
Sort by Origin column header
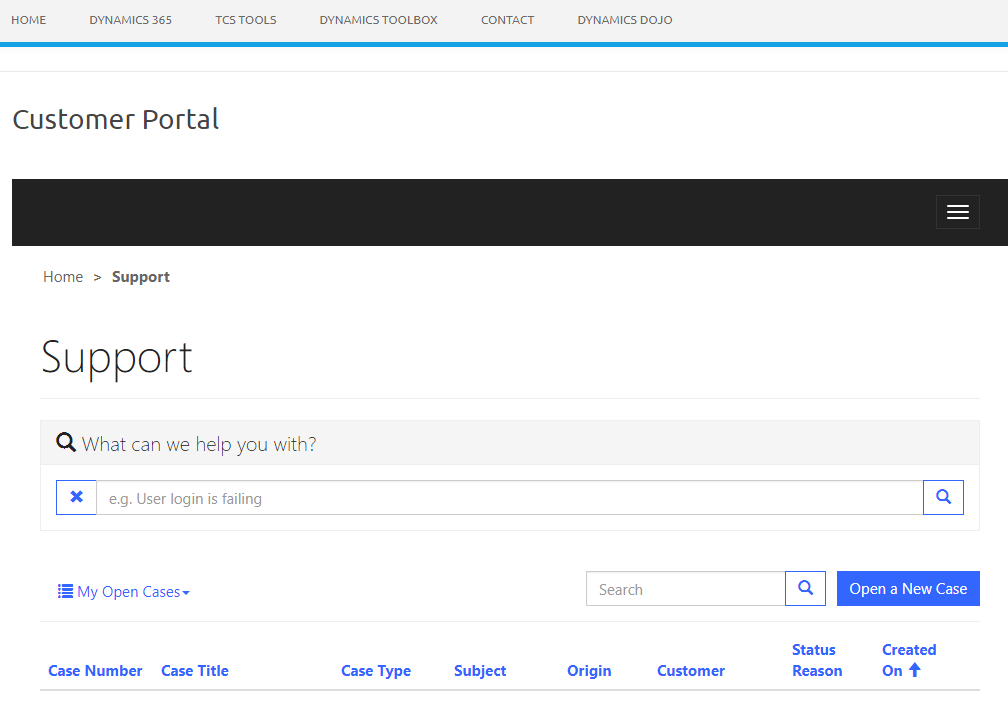click(589, 671)
